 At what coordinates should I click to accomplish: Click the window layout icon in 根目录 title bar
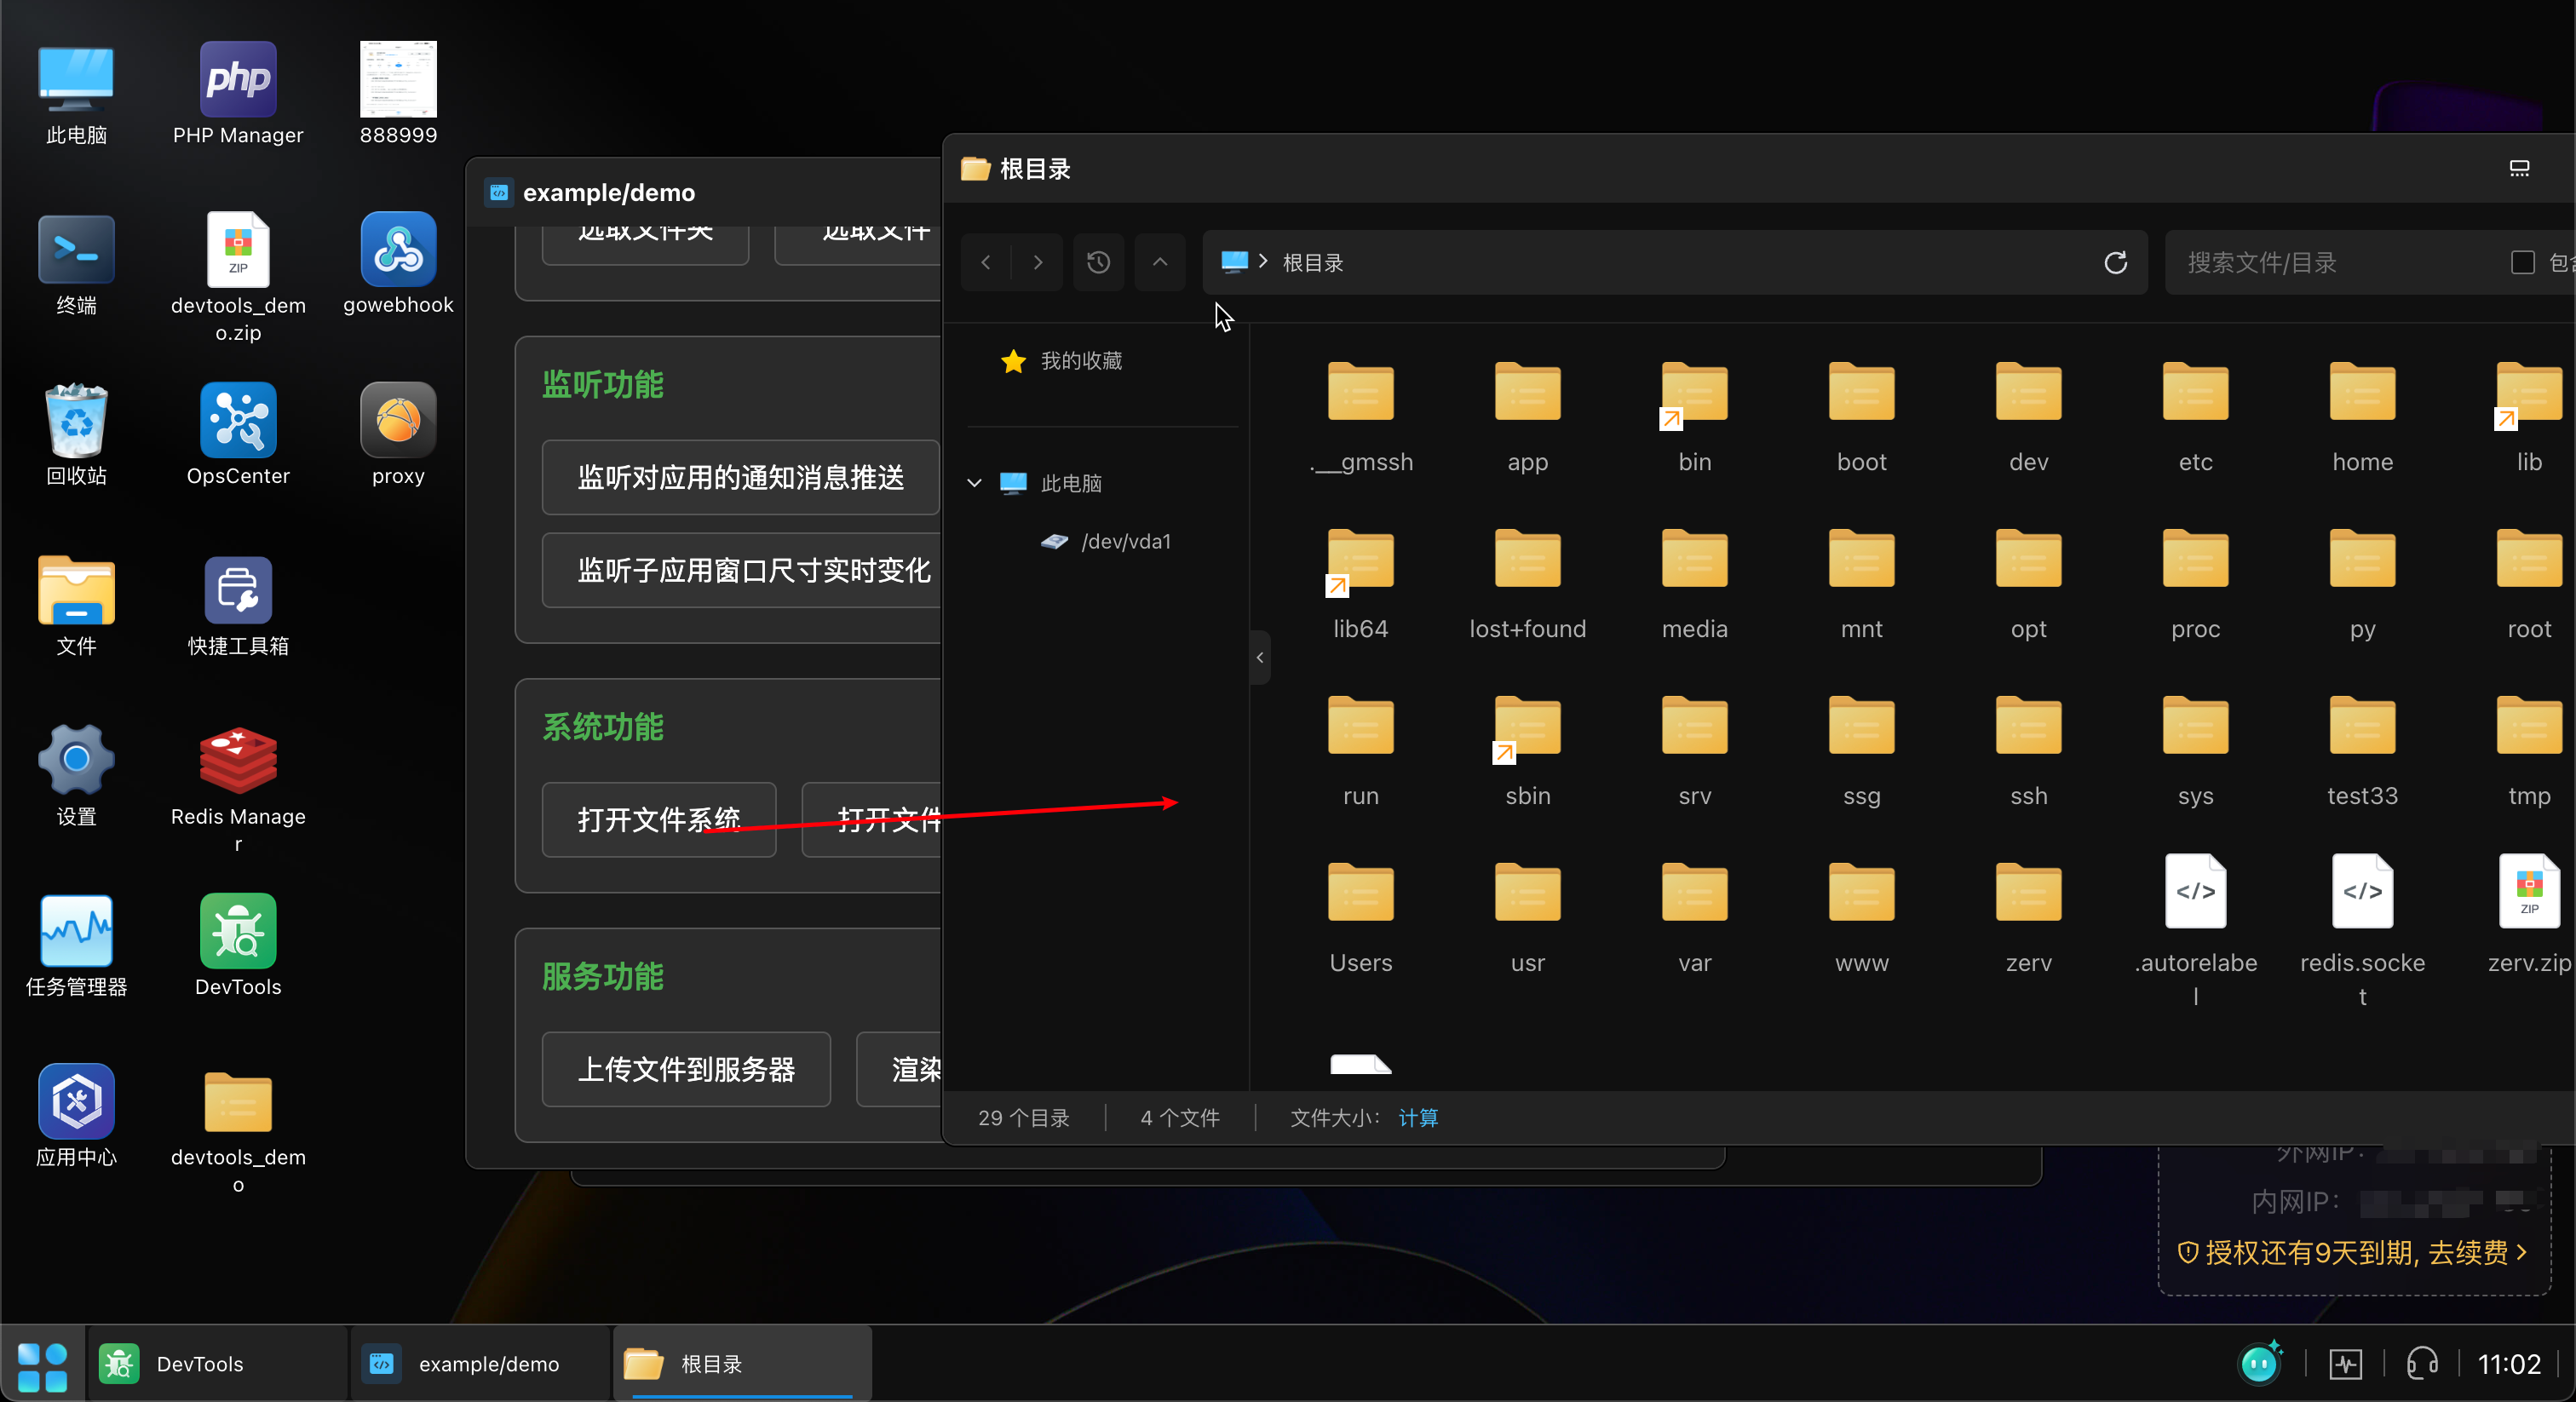[2519, 168]
